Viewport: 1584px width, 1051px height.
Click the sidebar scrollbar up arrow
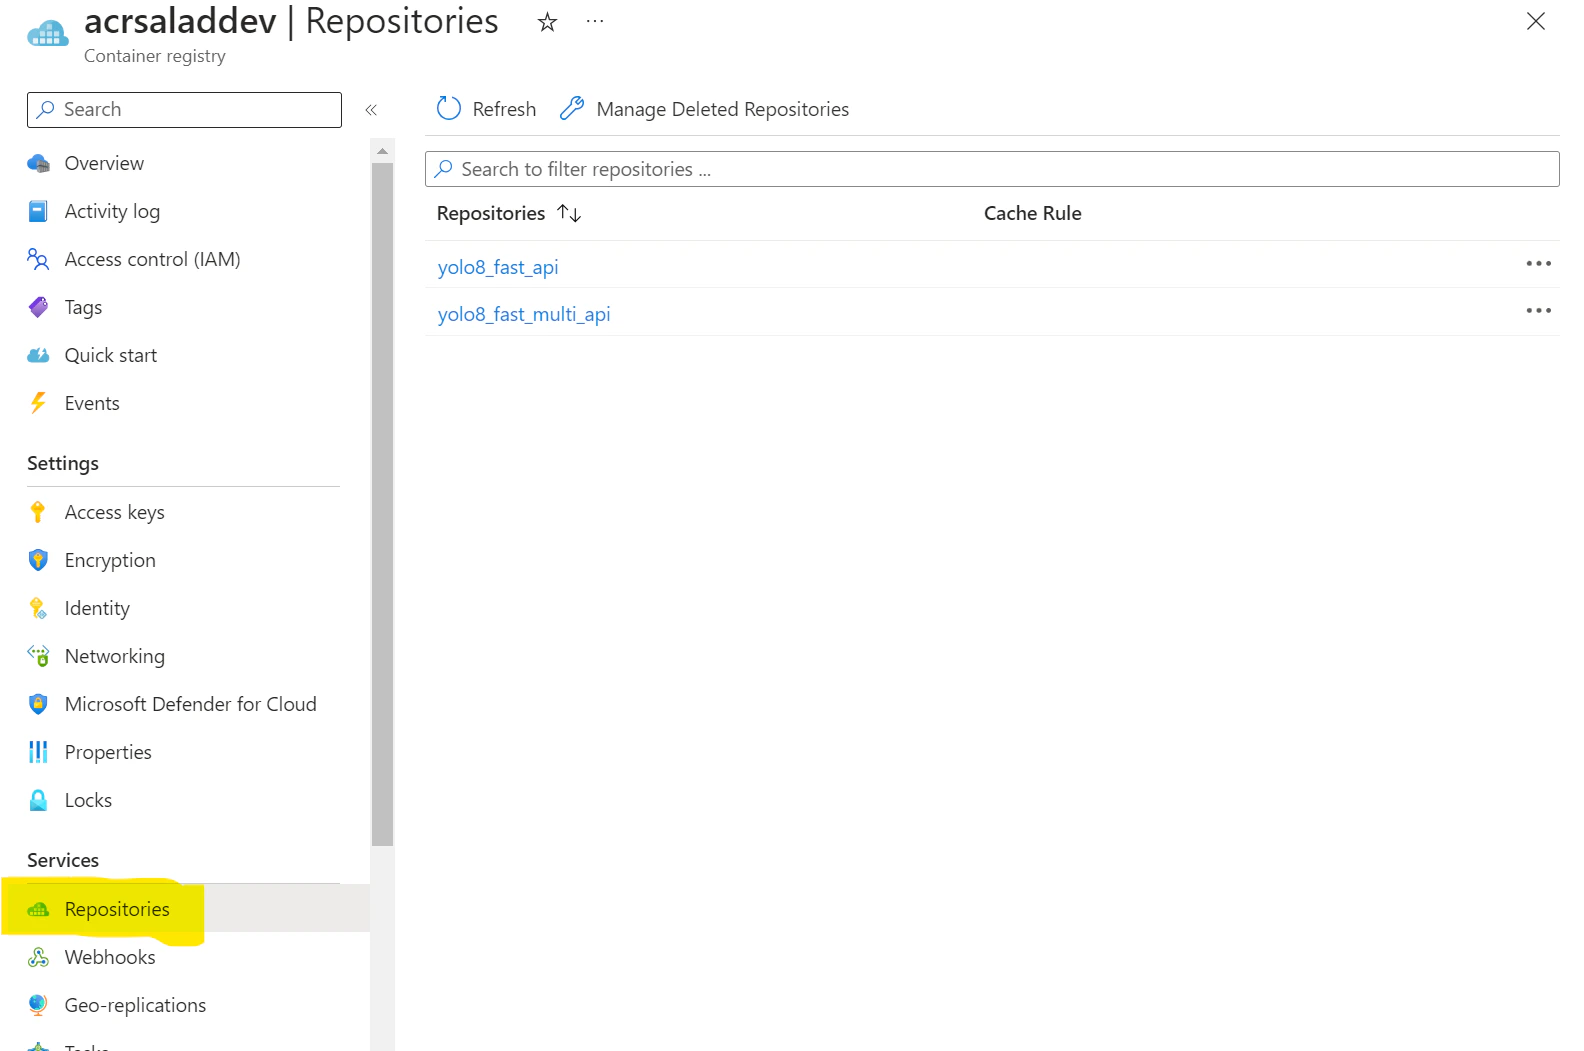382,151
